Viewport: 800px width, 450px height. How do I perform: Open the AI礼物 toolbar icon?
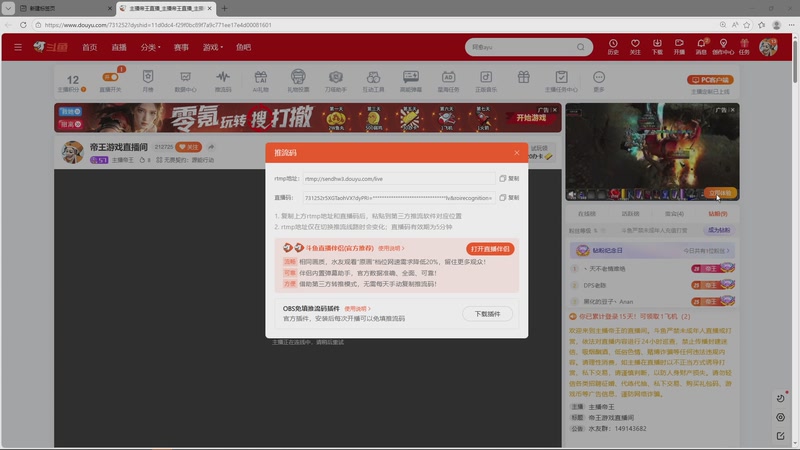[x=261, y=81]
